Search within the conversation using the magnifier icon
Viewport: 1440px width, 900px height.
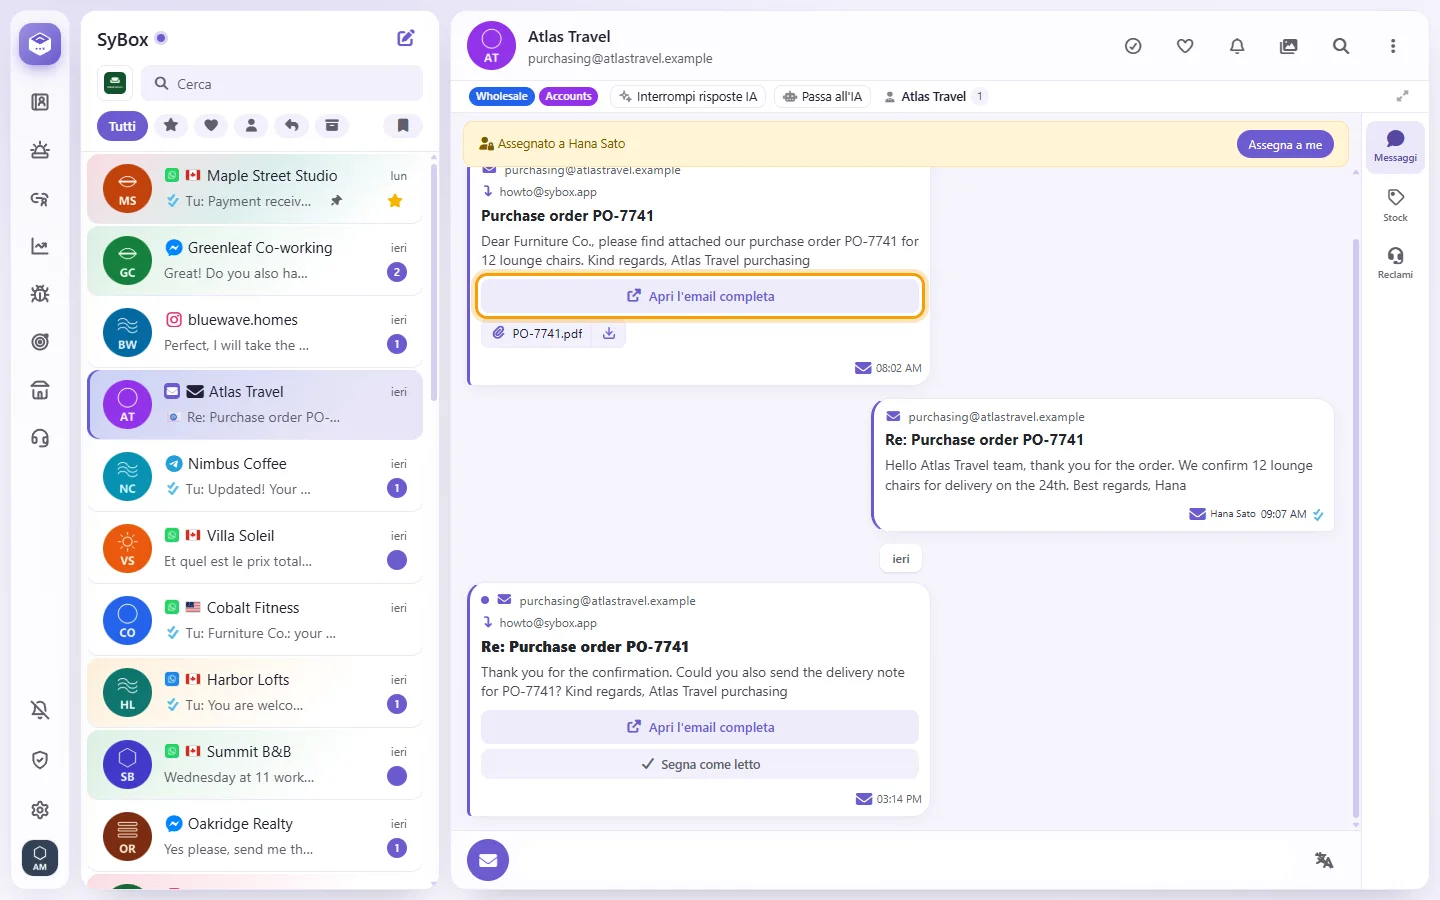(x=1341, y=46)
